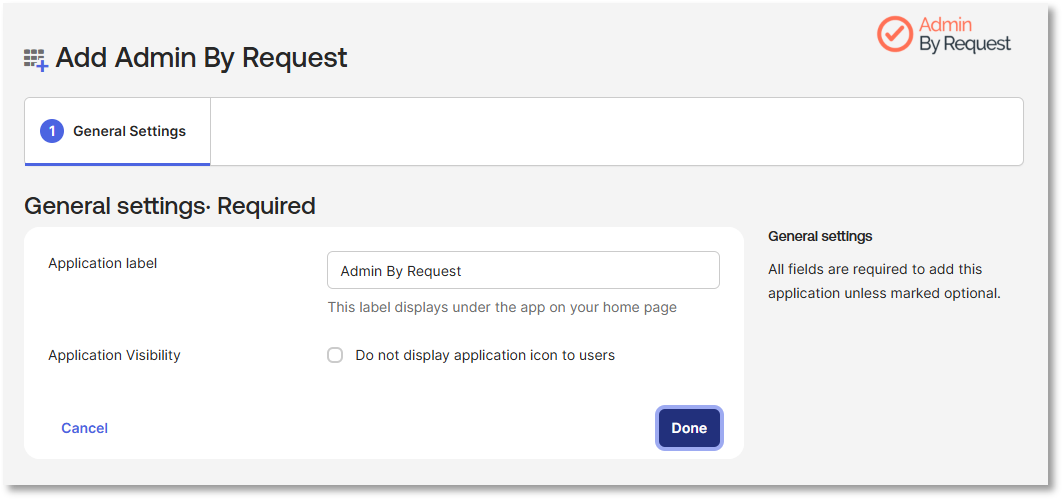Cancel adding the application
The height and width of the screenshot is (499, 1062).
(85, 428)
